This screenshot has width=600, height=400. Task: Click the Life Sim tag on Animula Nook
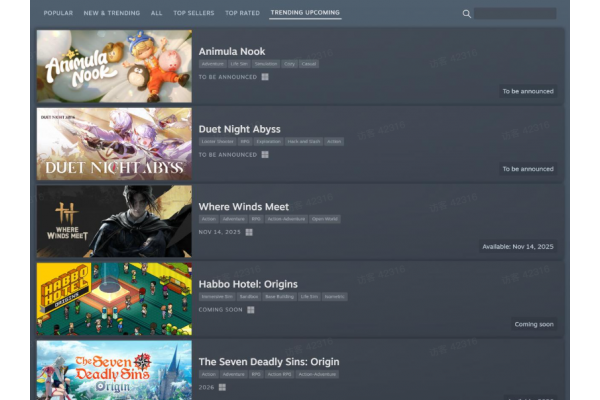239,64
